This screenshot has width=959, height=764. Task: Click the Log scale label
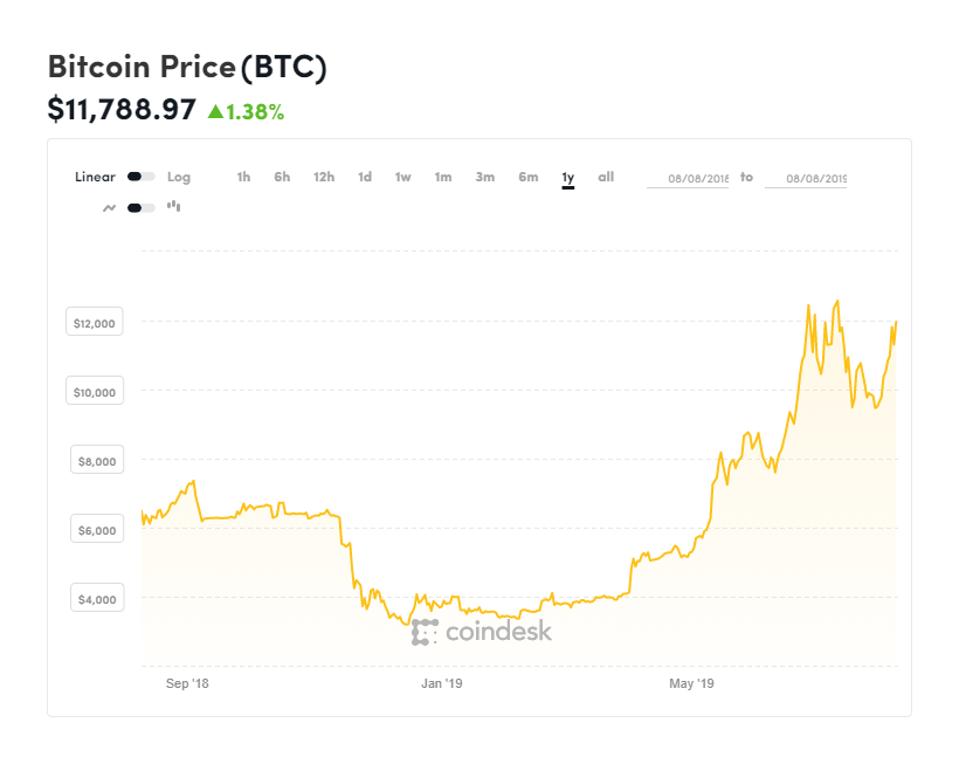pyautogui.click(x=179, y=177)
